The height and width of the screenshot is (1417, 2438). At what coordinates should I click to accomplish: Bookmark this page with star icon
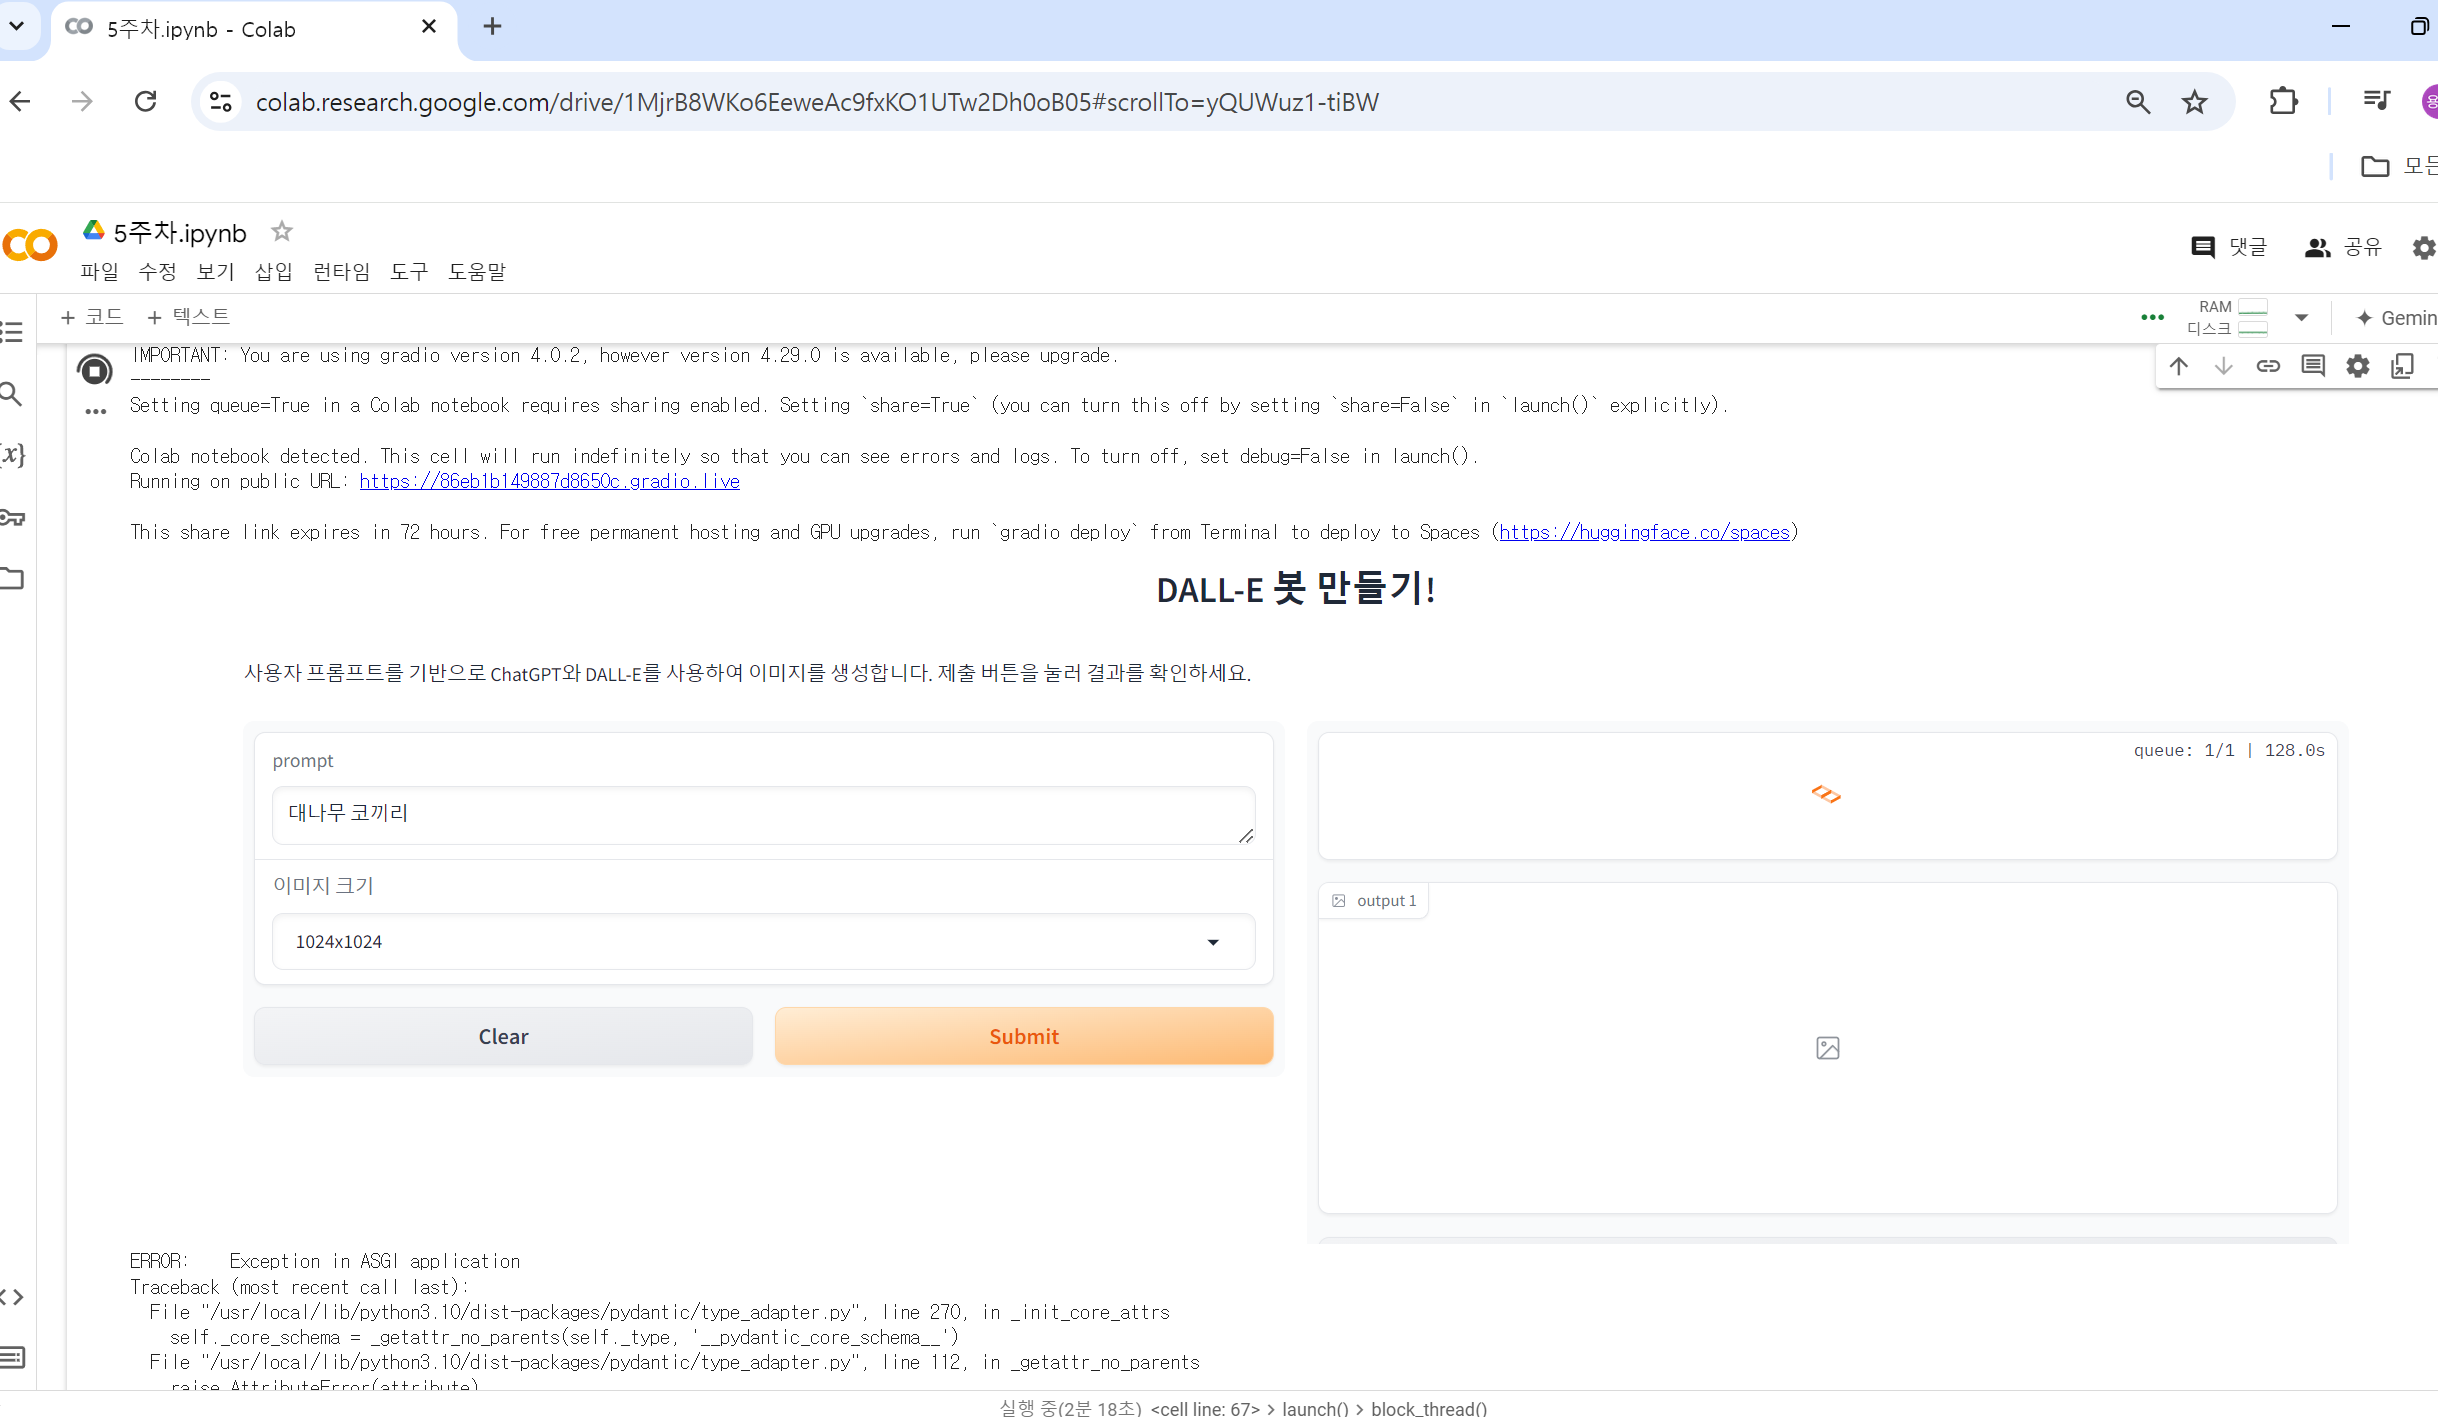tap(2194, 102)
